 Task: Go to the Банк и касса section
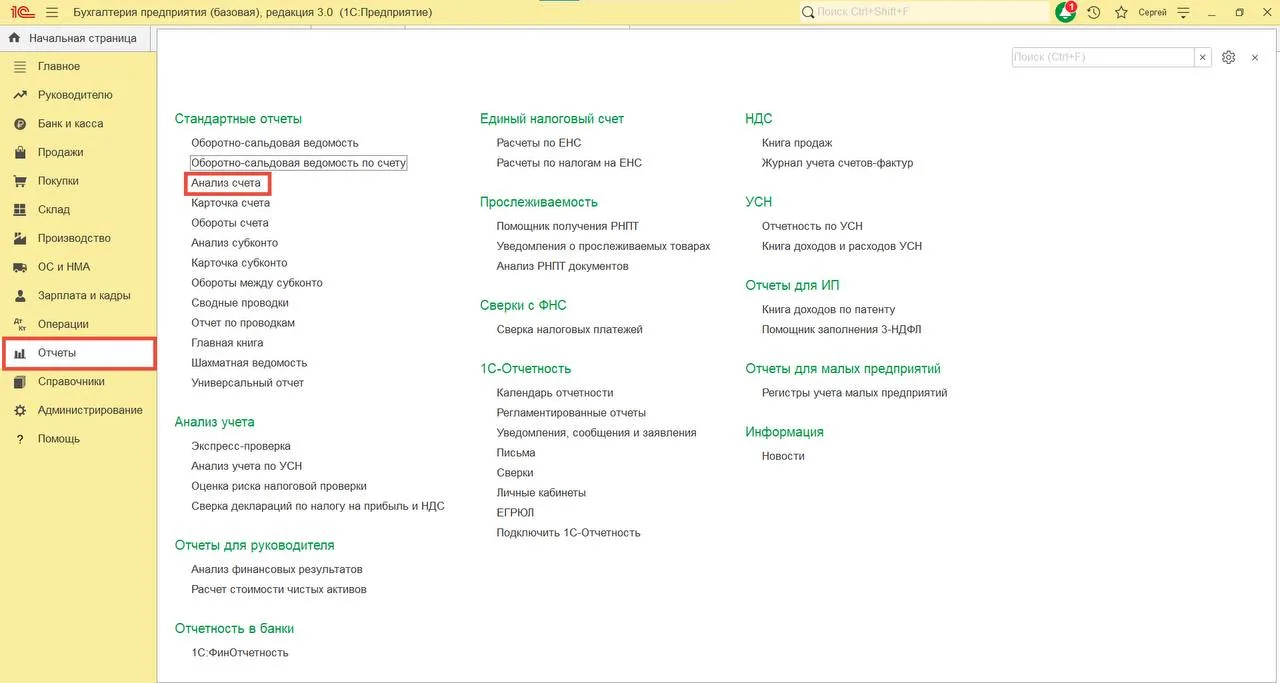pyautogui.click(x=78, y=124)
